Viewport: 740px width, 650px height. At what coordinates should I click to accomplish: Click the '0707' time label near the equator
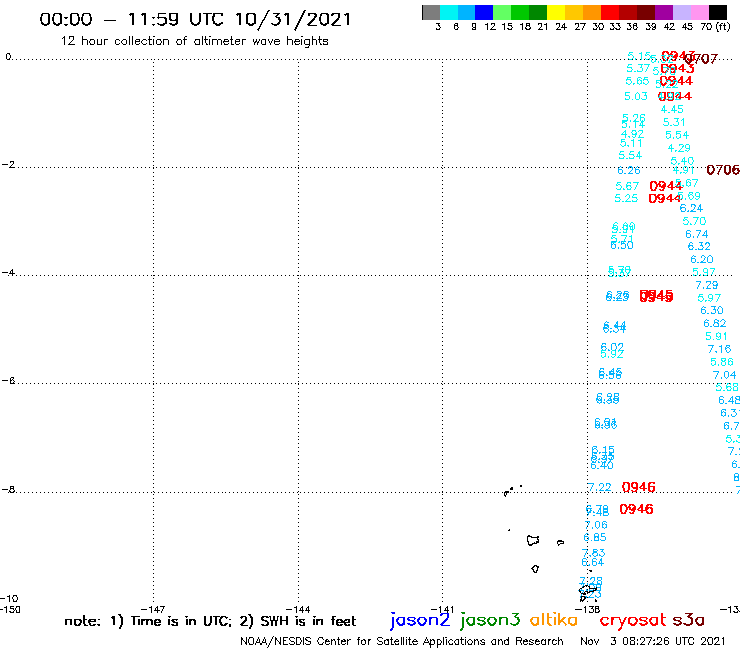(x=701, y=59)
